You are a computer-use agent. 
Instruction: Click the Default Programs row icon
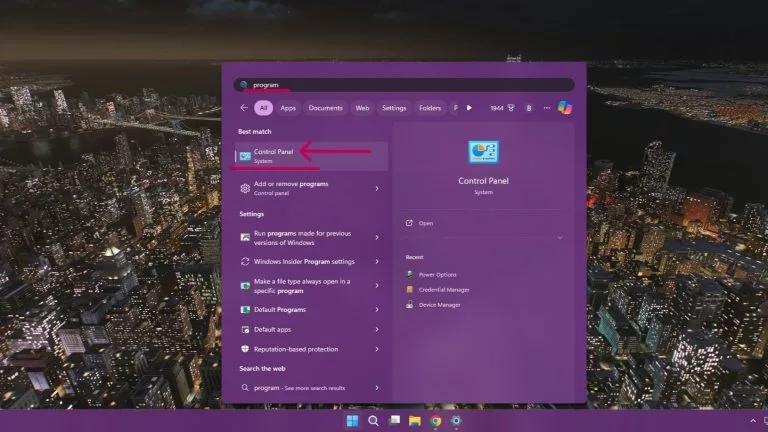245,310
